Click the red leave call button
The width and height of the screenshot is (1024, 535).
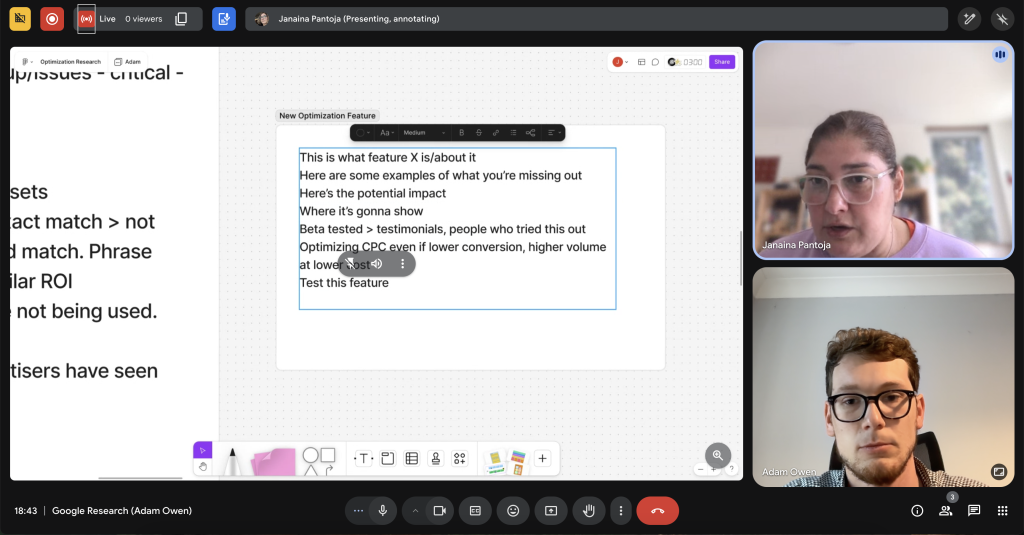click(657, 511)
